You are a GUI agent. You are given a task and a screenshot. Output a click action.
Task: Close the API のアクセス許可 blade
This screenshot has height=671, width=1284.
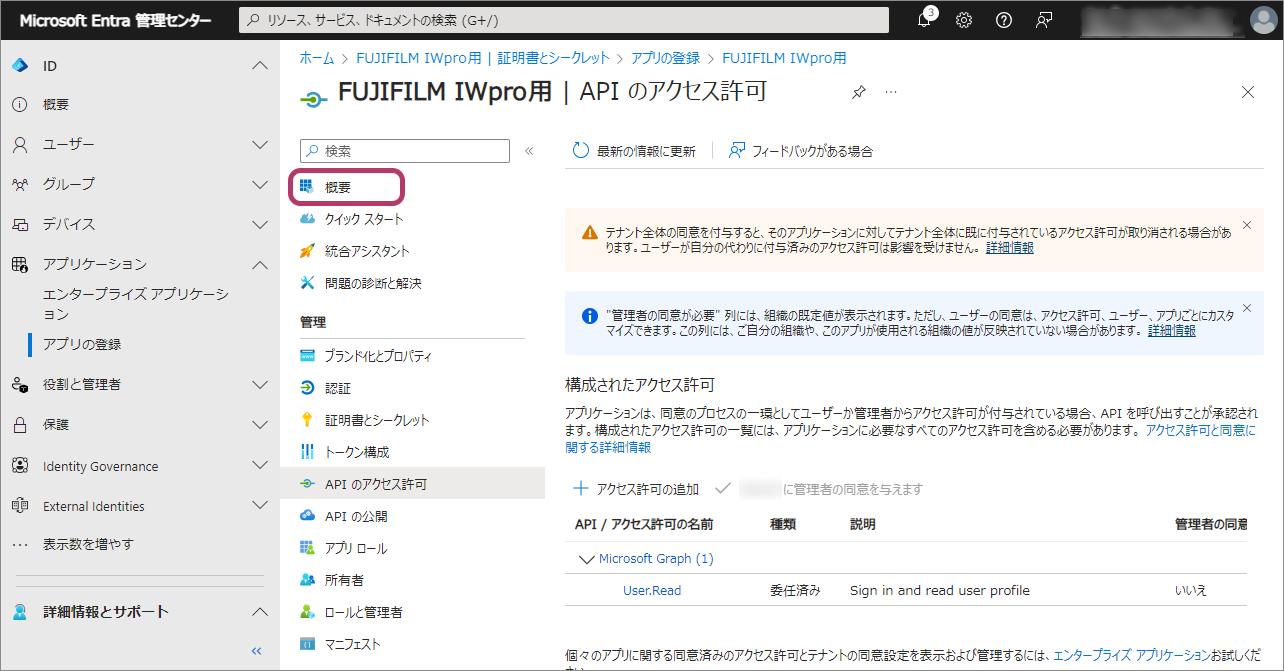[1247, 92]
